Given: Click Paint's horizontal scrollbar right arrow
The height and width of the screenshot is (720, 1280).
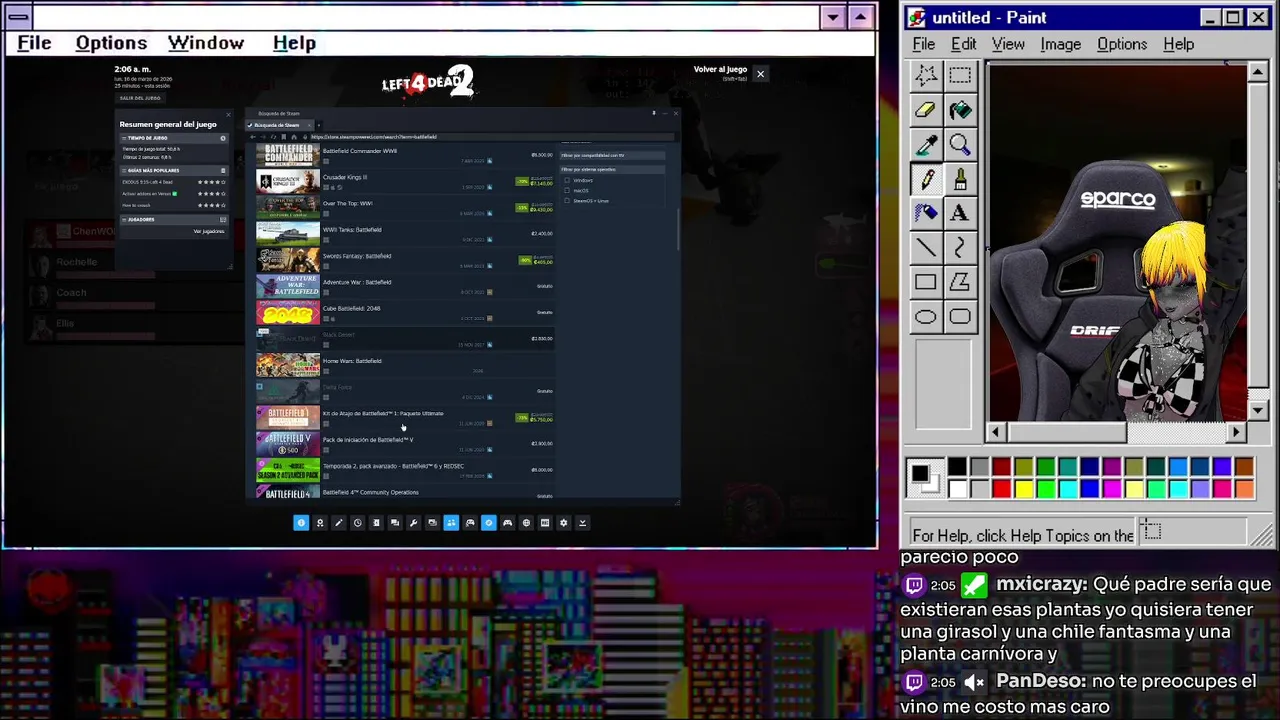Looking at the screenshot, I should (1237, 432).
